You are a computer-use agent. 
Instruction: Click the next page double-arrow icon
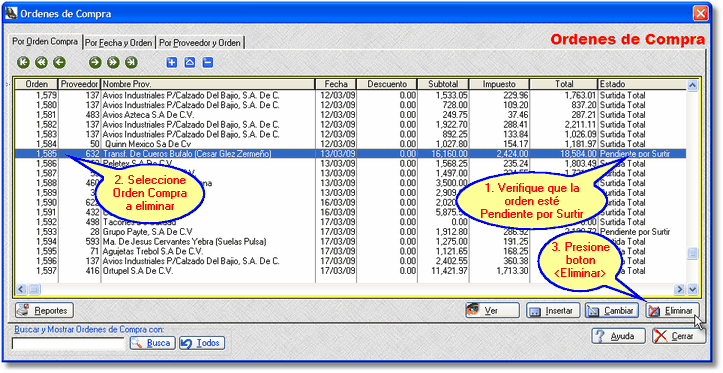coord(113,62)
